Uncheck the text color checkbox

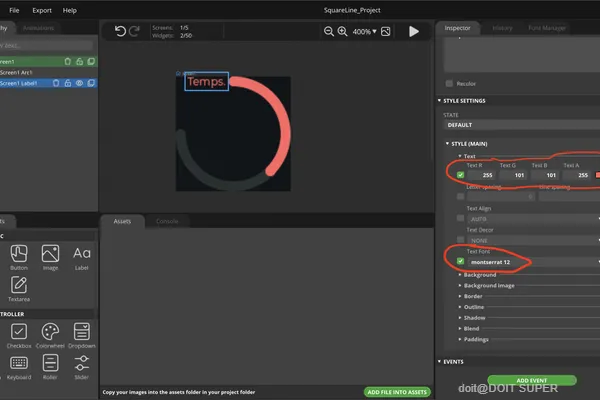pos(460,175)
